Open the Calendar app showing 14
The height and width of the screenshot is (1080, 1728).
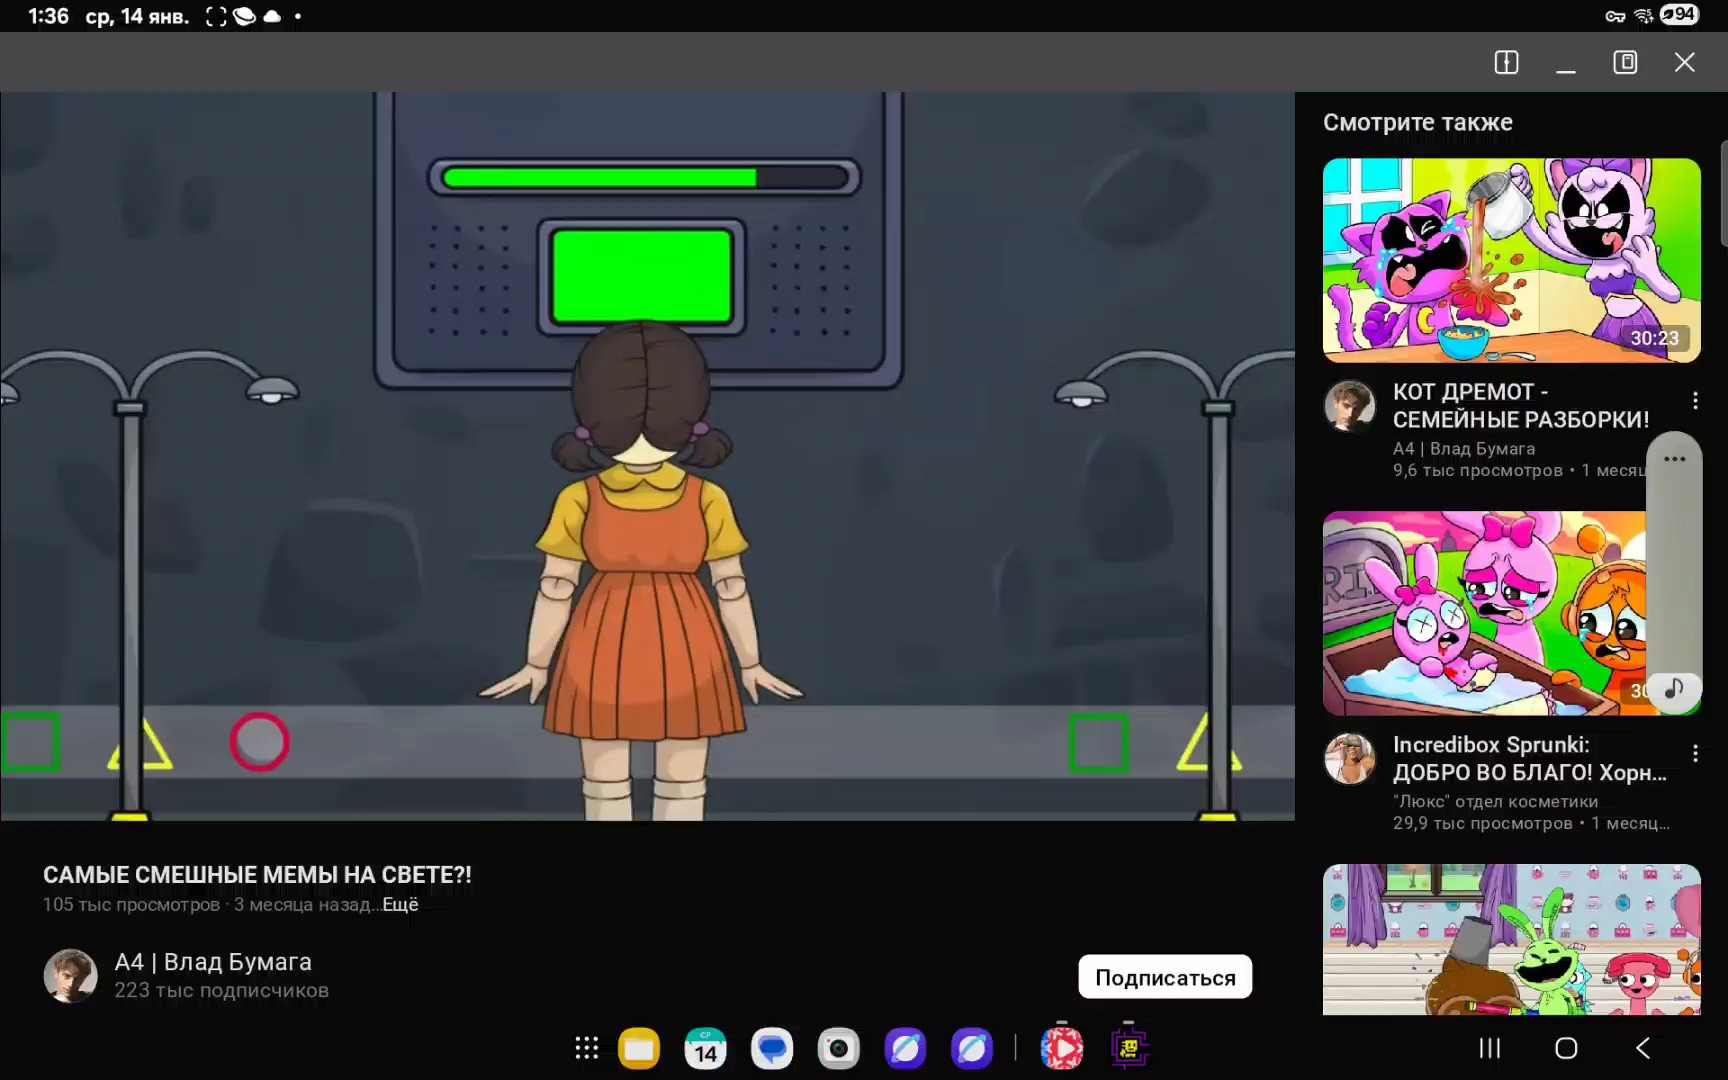705,1048
